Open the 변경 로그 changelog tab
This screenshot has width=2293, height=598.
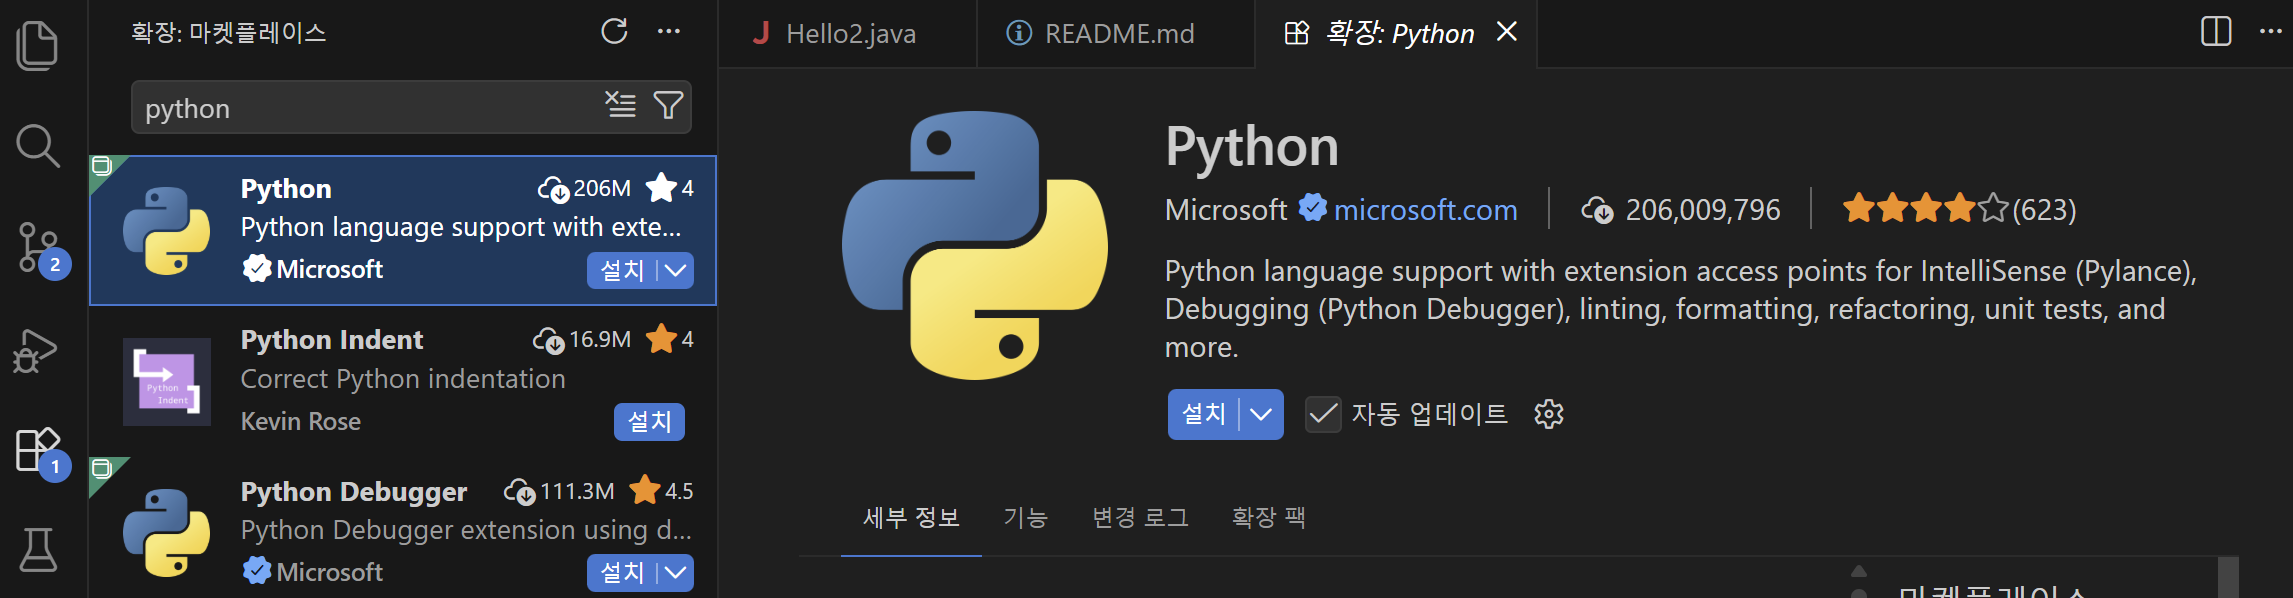[x=1140, y=517]
